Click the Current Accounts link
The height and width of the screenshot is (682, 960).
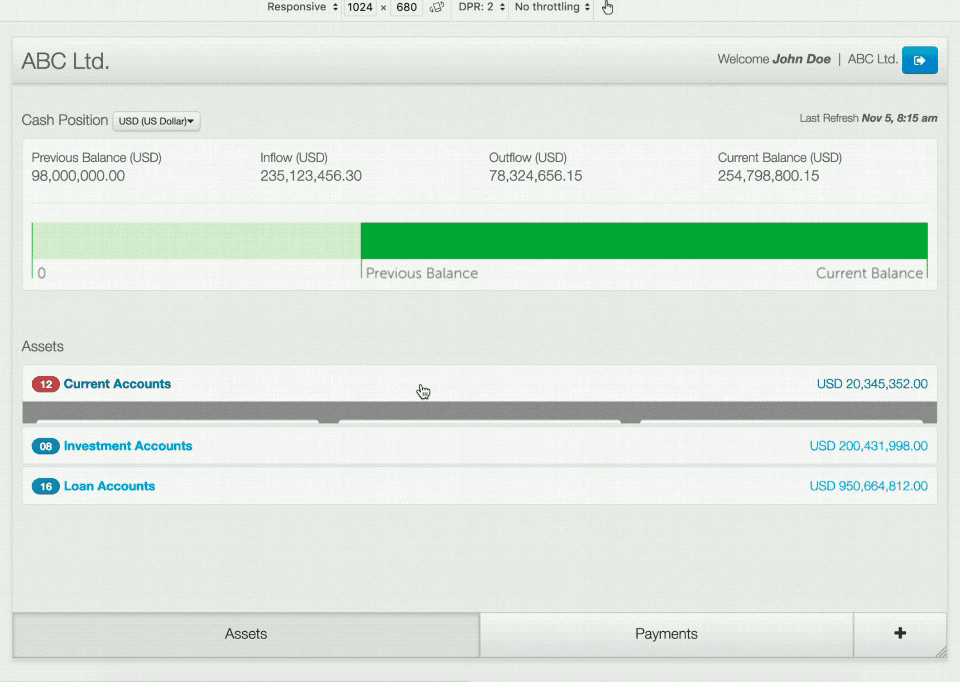tap(117, 384)
